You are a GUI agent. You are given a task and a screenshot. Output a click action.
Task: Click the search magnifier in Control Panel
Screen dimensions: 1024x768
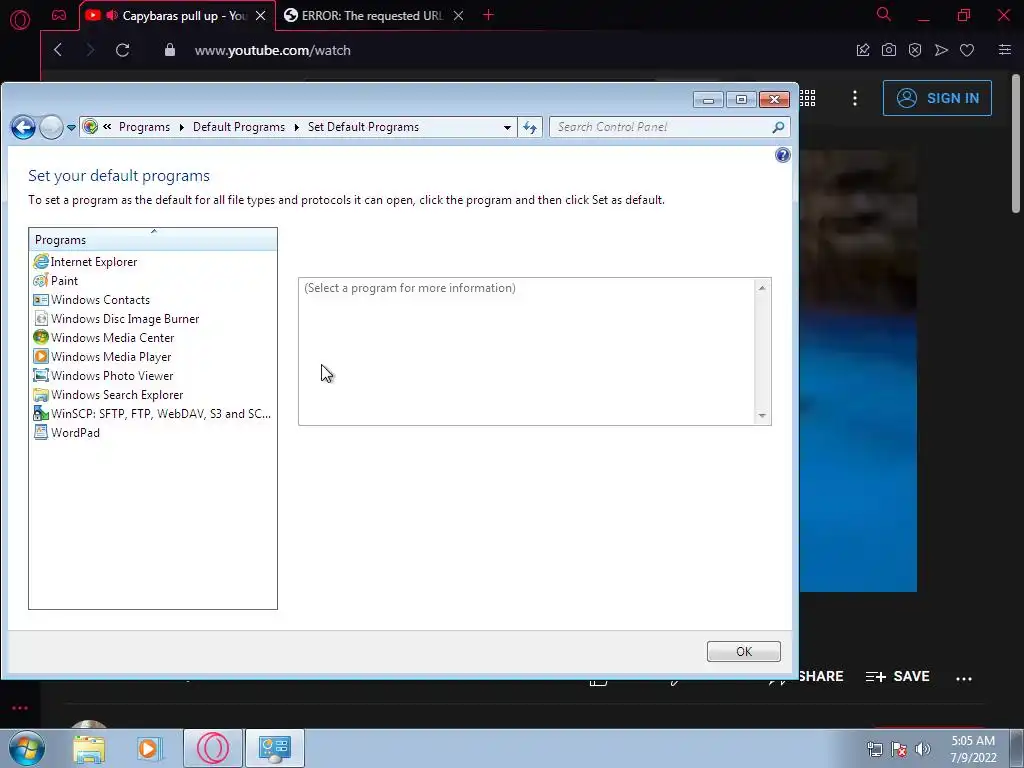[x=778, y=127]
